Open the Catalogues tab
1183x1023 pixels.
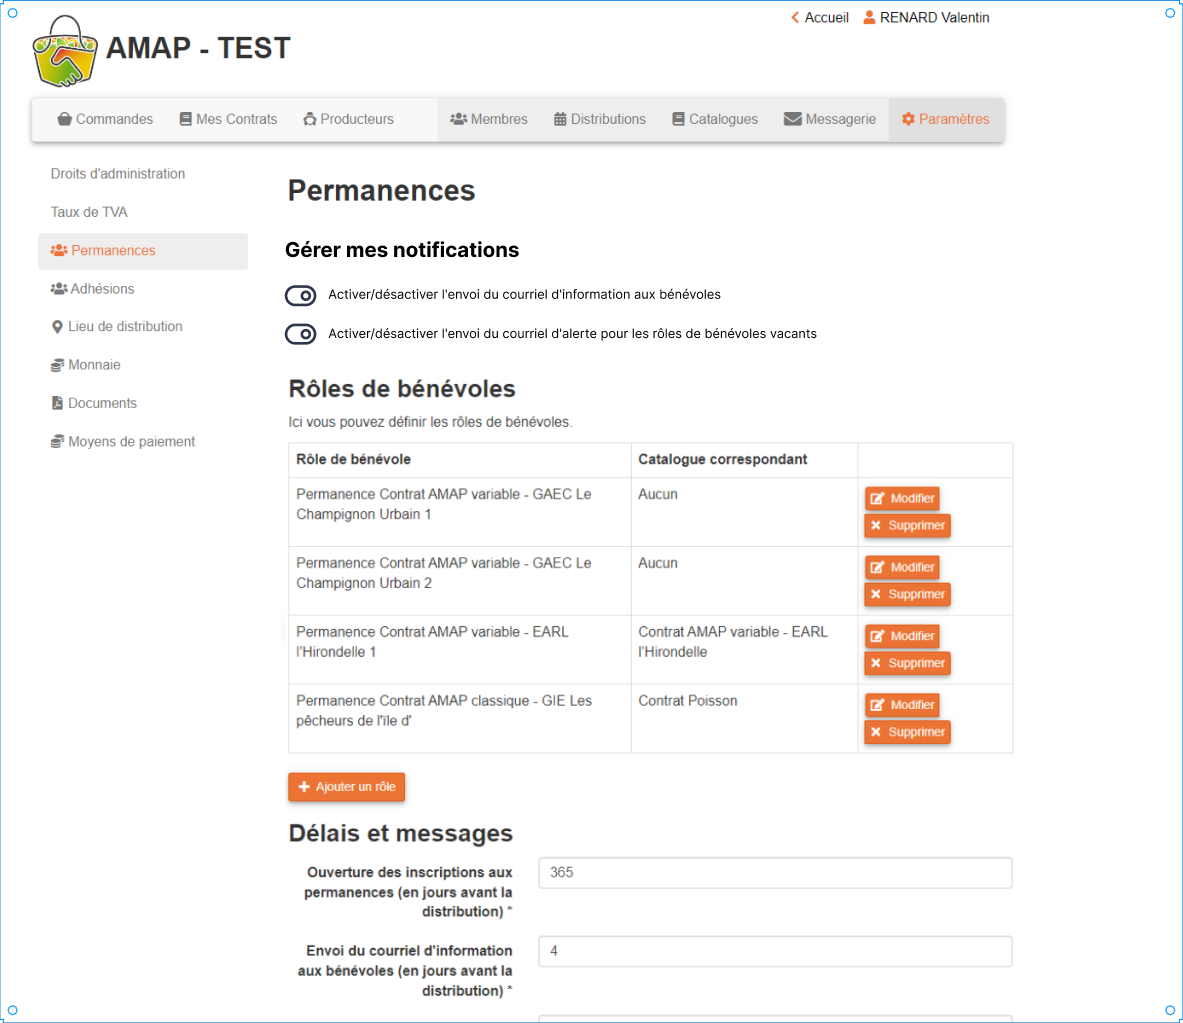point(714,119)
